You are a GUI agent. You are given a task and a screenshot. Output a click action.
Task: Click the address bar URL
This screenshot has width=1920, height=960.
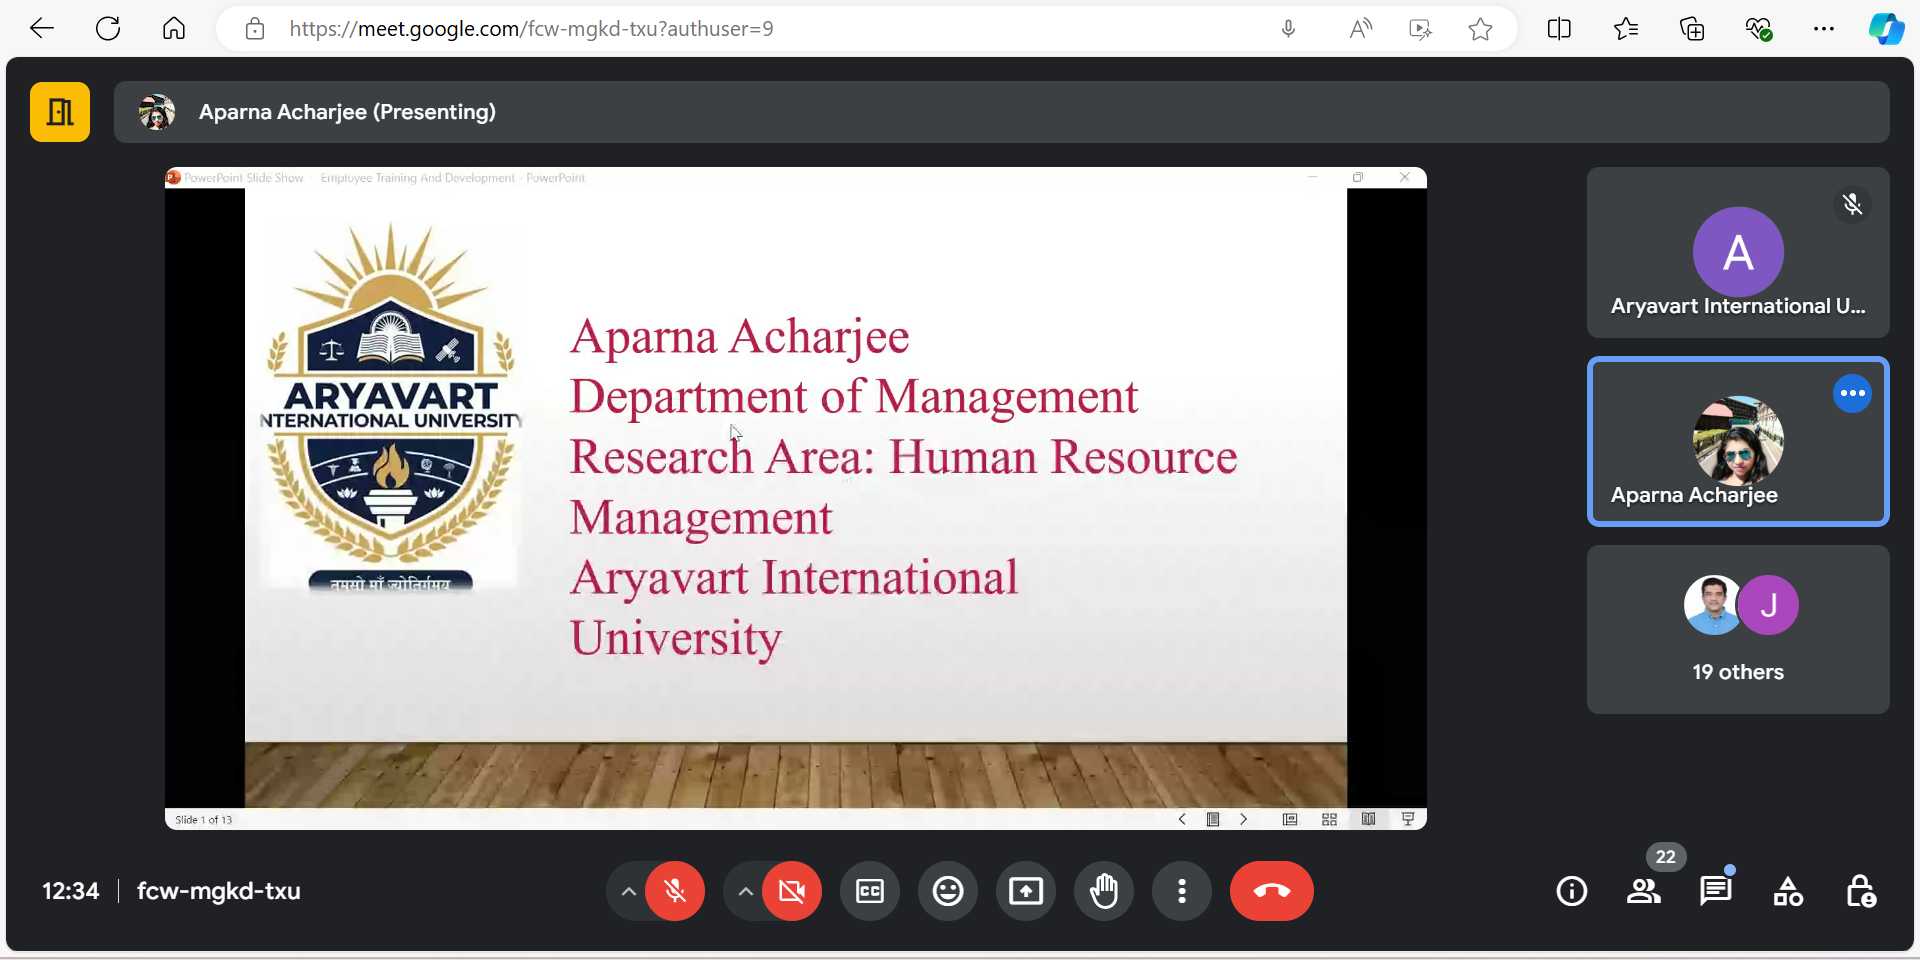pyautogui.click(x=531, y=29)
